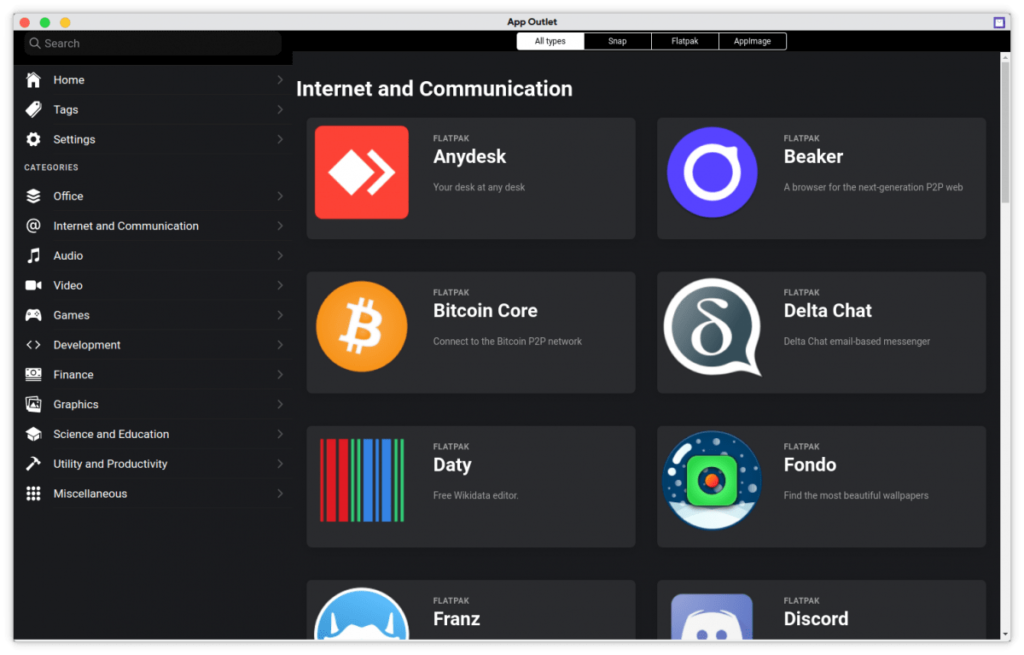Click the Graphics picture icon
This screenshot has width=1024, height=655.
(33, 404)
